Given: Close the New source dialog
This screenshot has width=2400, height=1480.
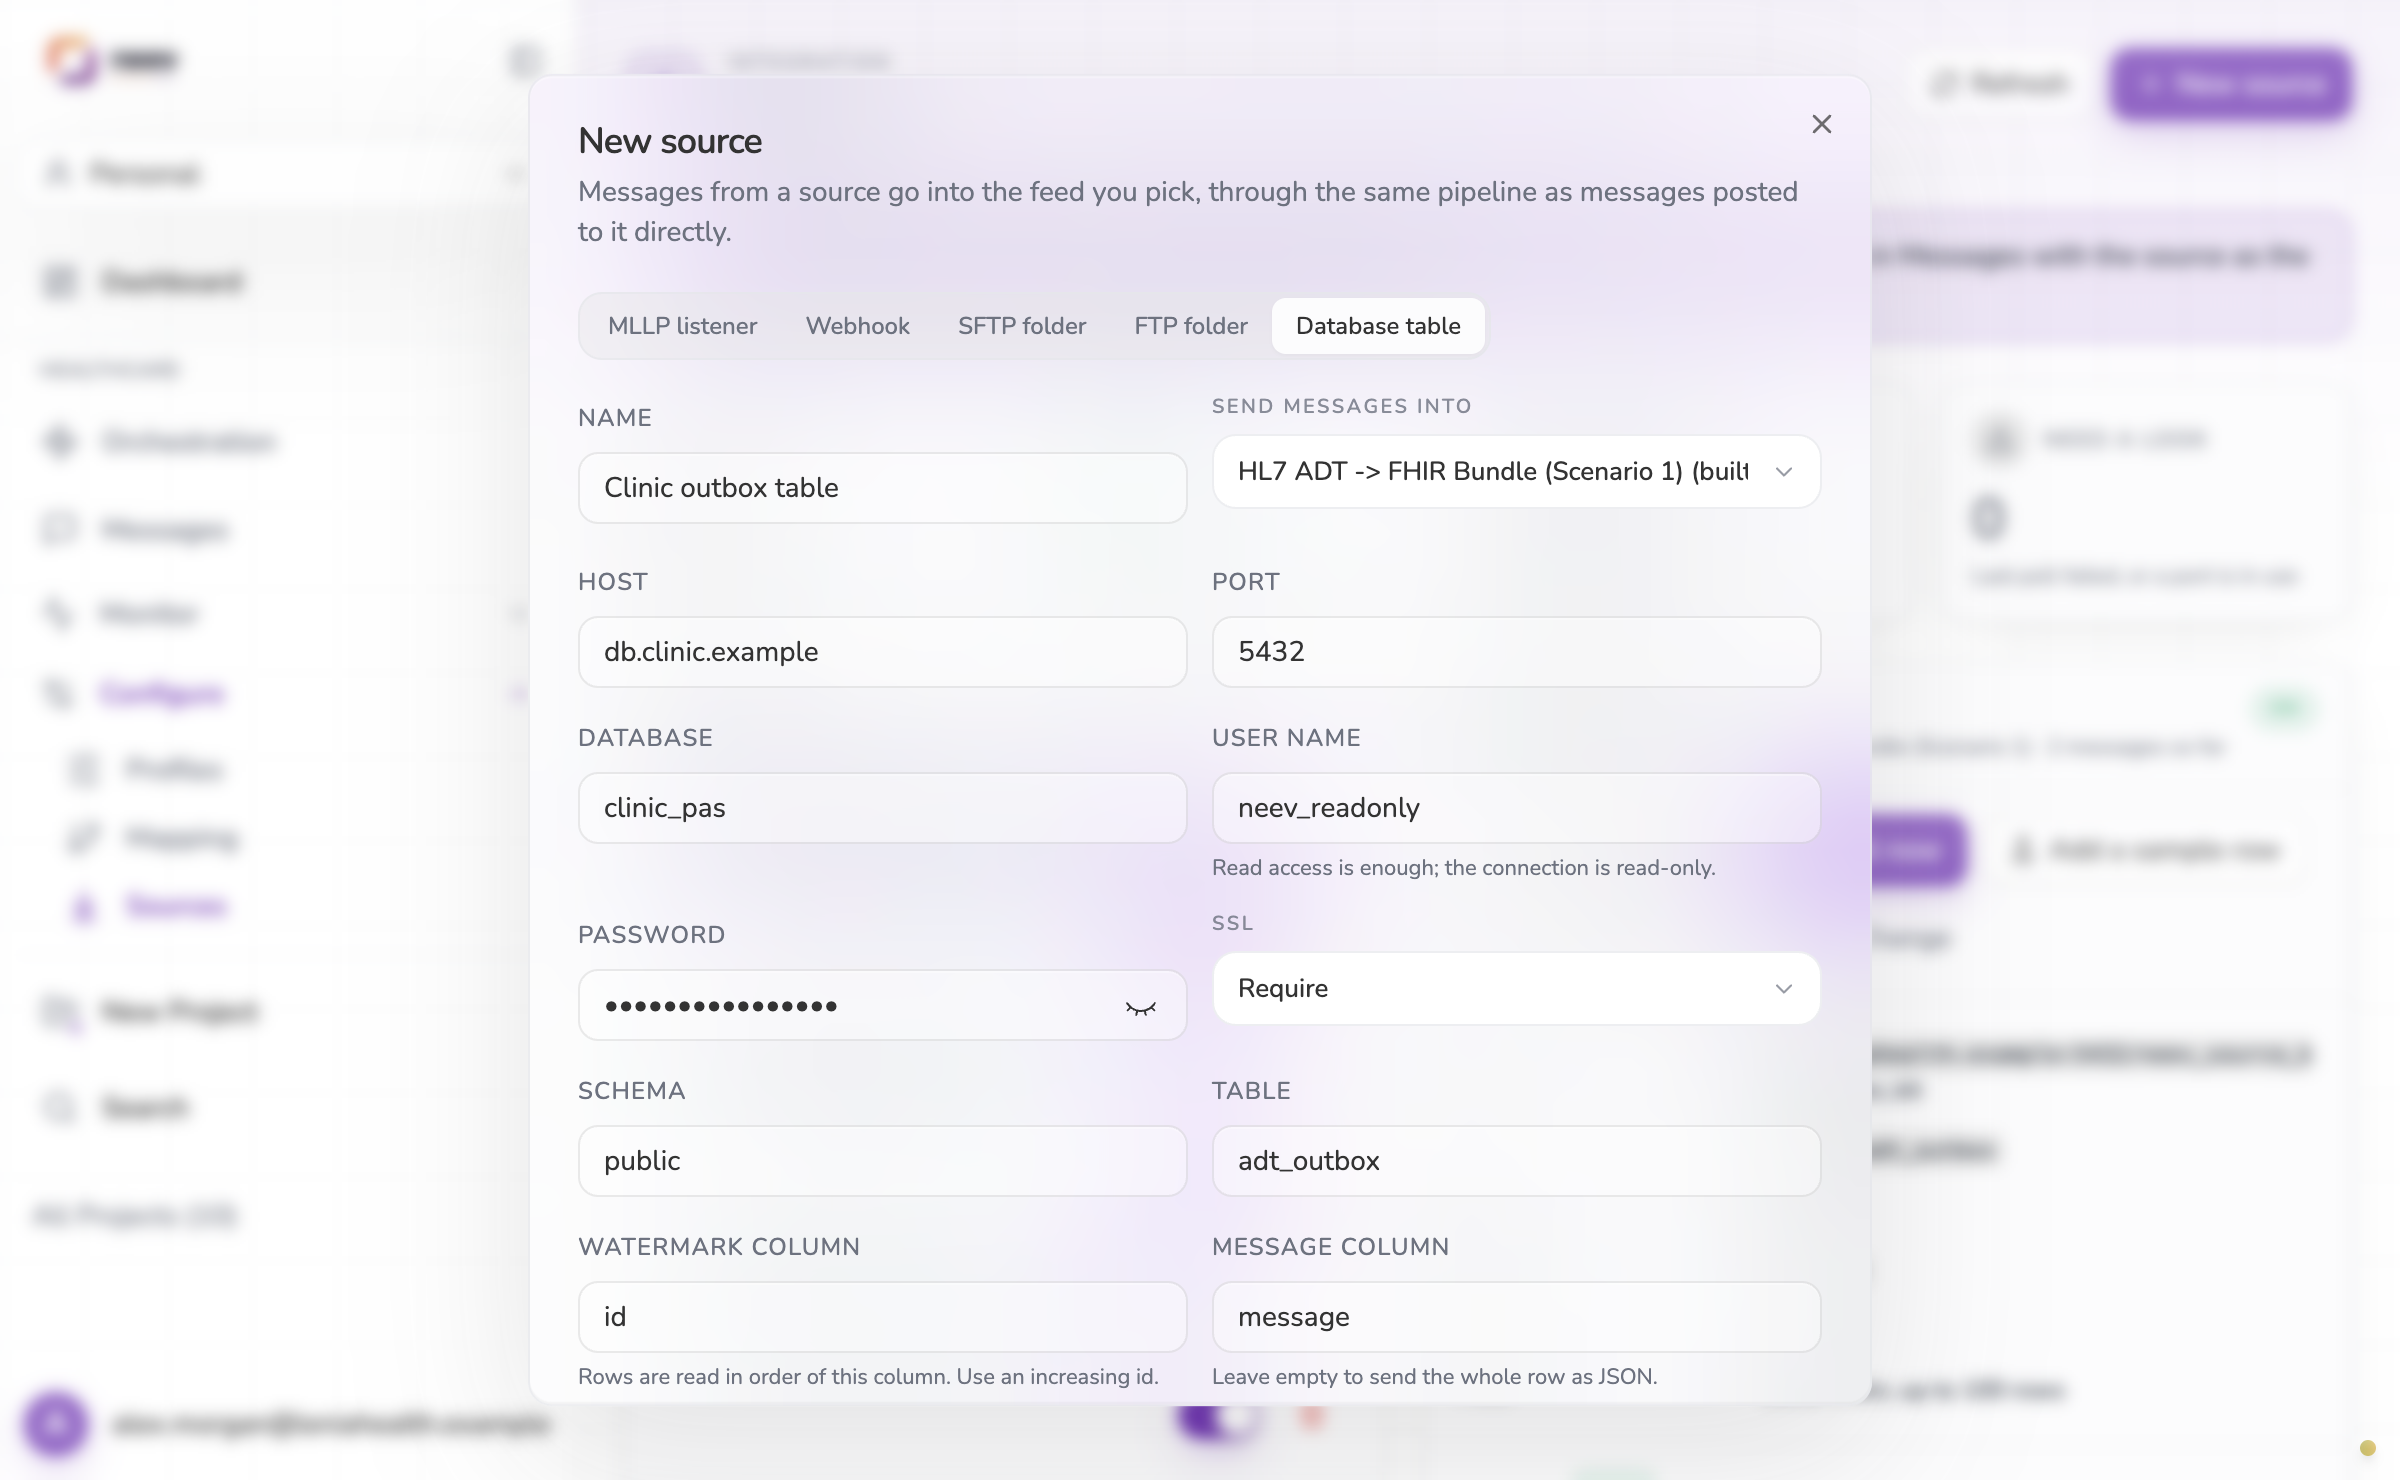Looking at the screenshot, I should tap(1821, 124).
